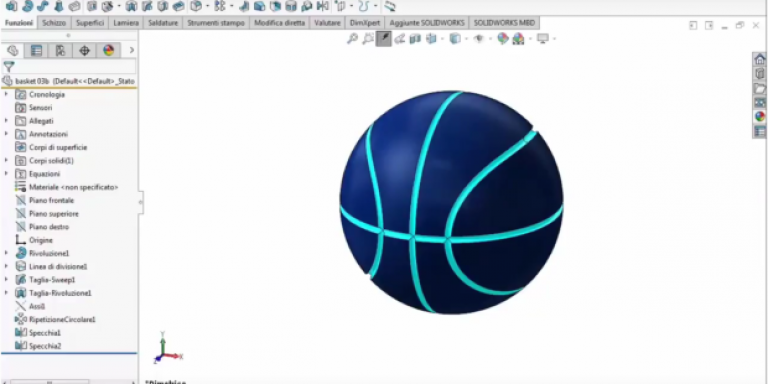Switch to the DimXpertManager crosshair tab
Viewport: 768px width, 384px height.
[84, 50]
